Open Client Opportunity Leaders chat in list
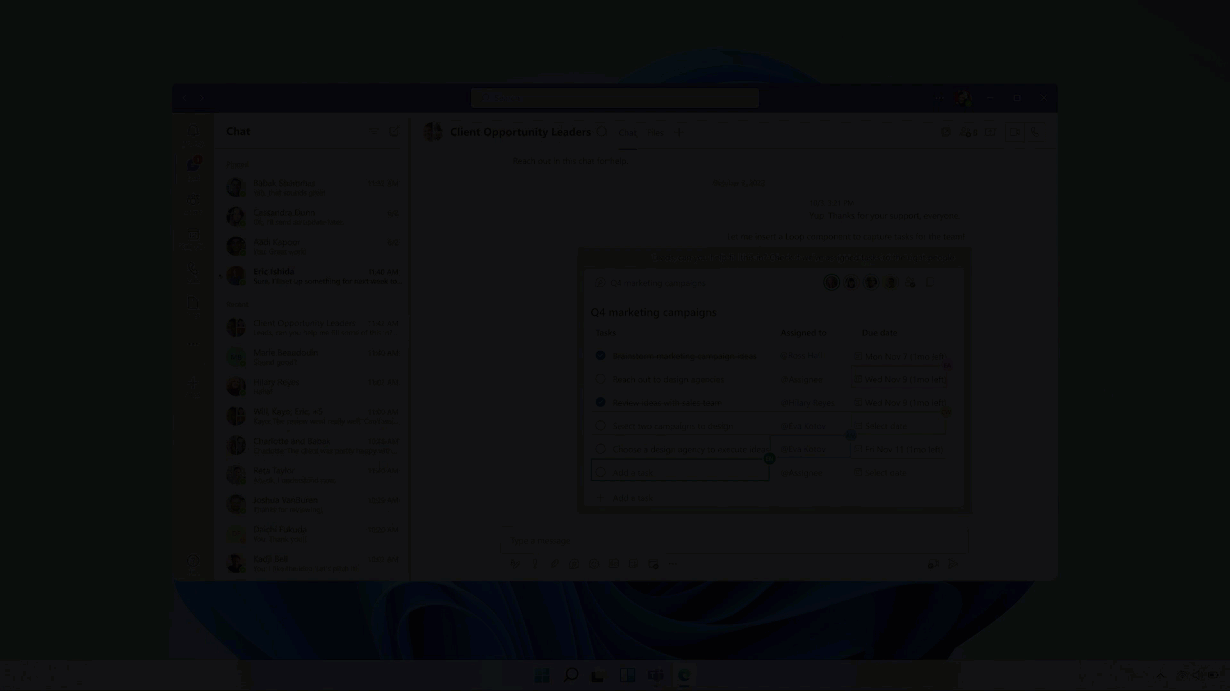 (313, 327)
